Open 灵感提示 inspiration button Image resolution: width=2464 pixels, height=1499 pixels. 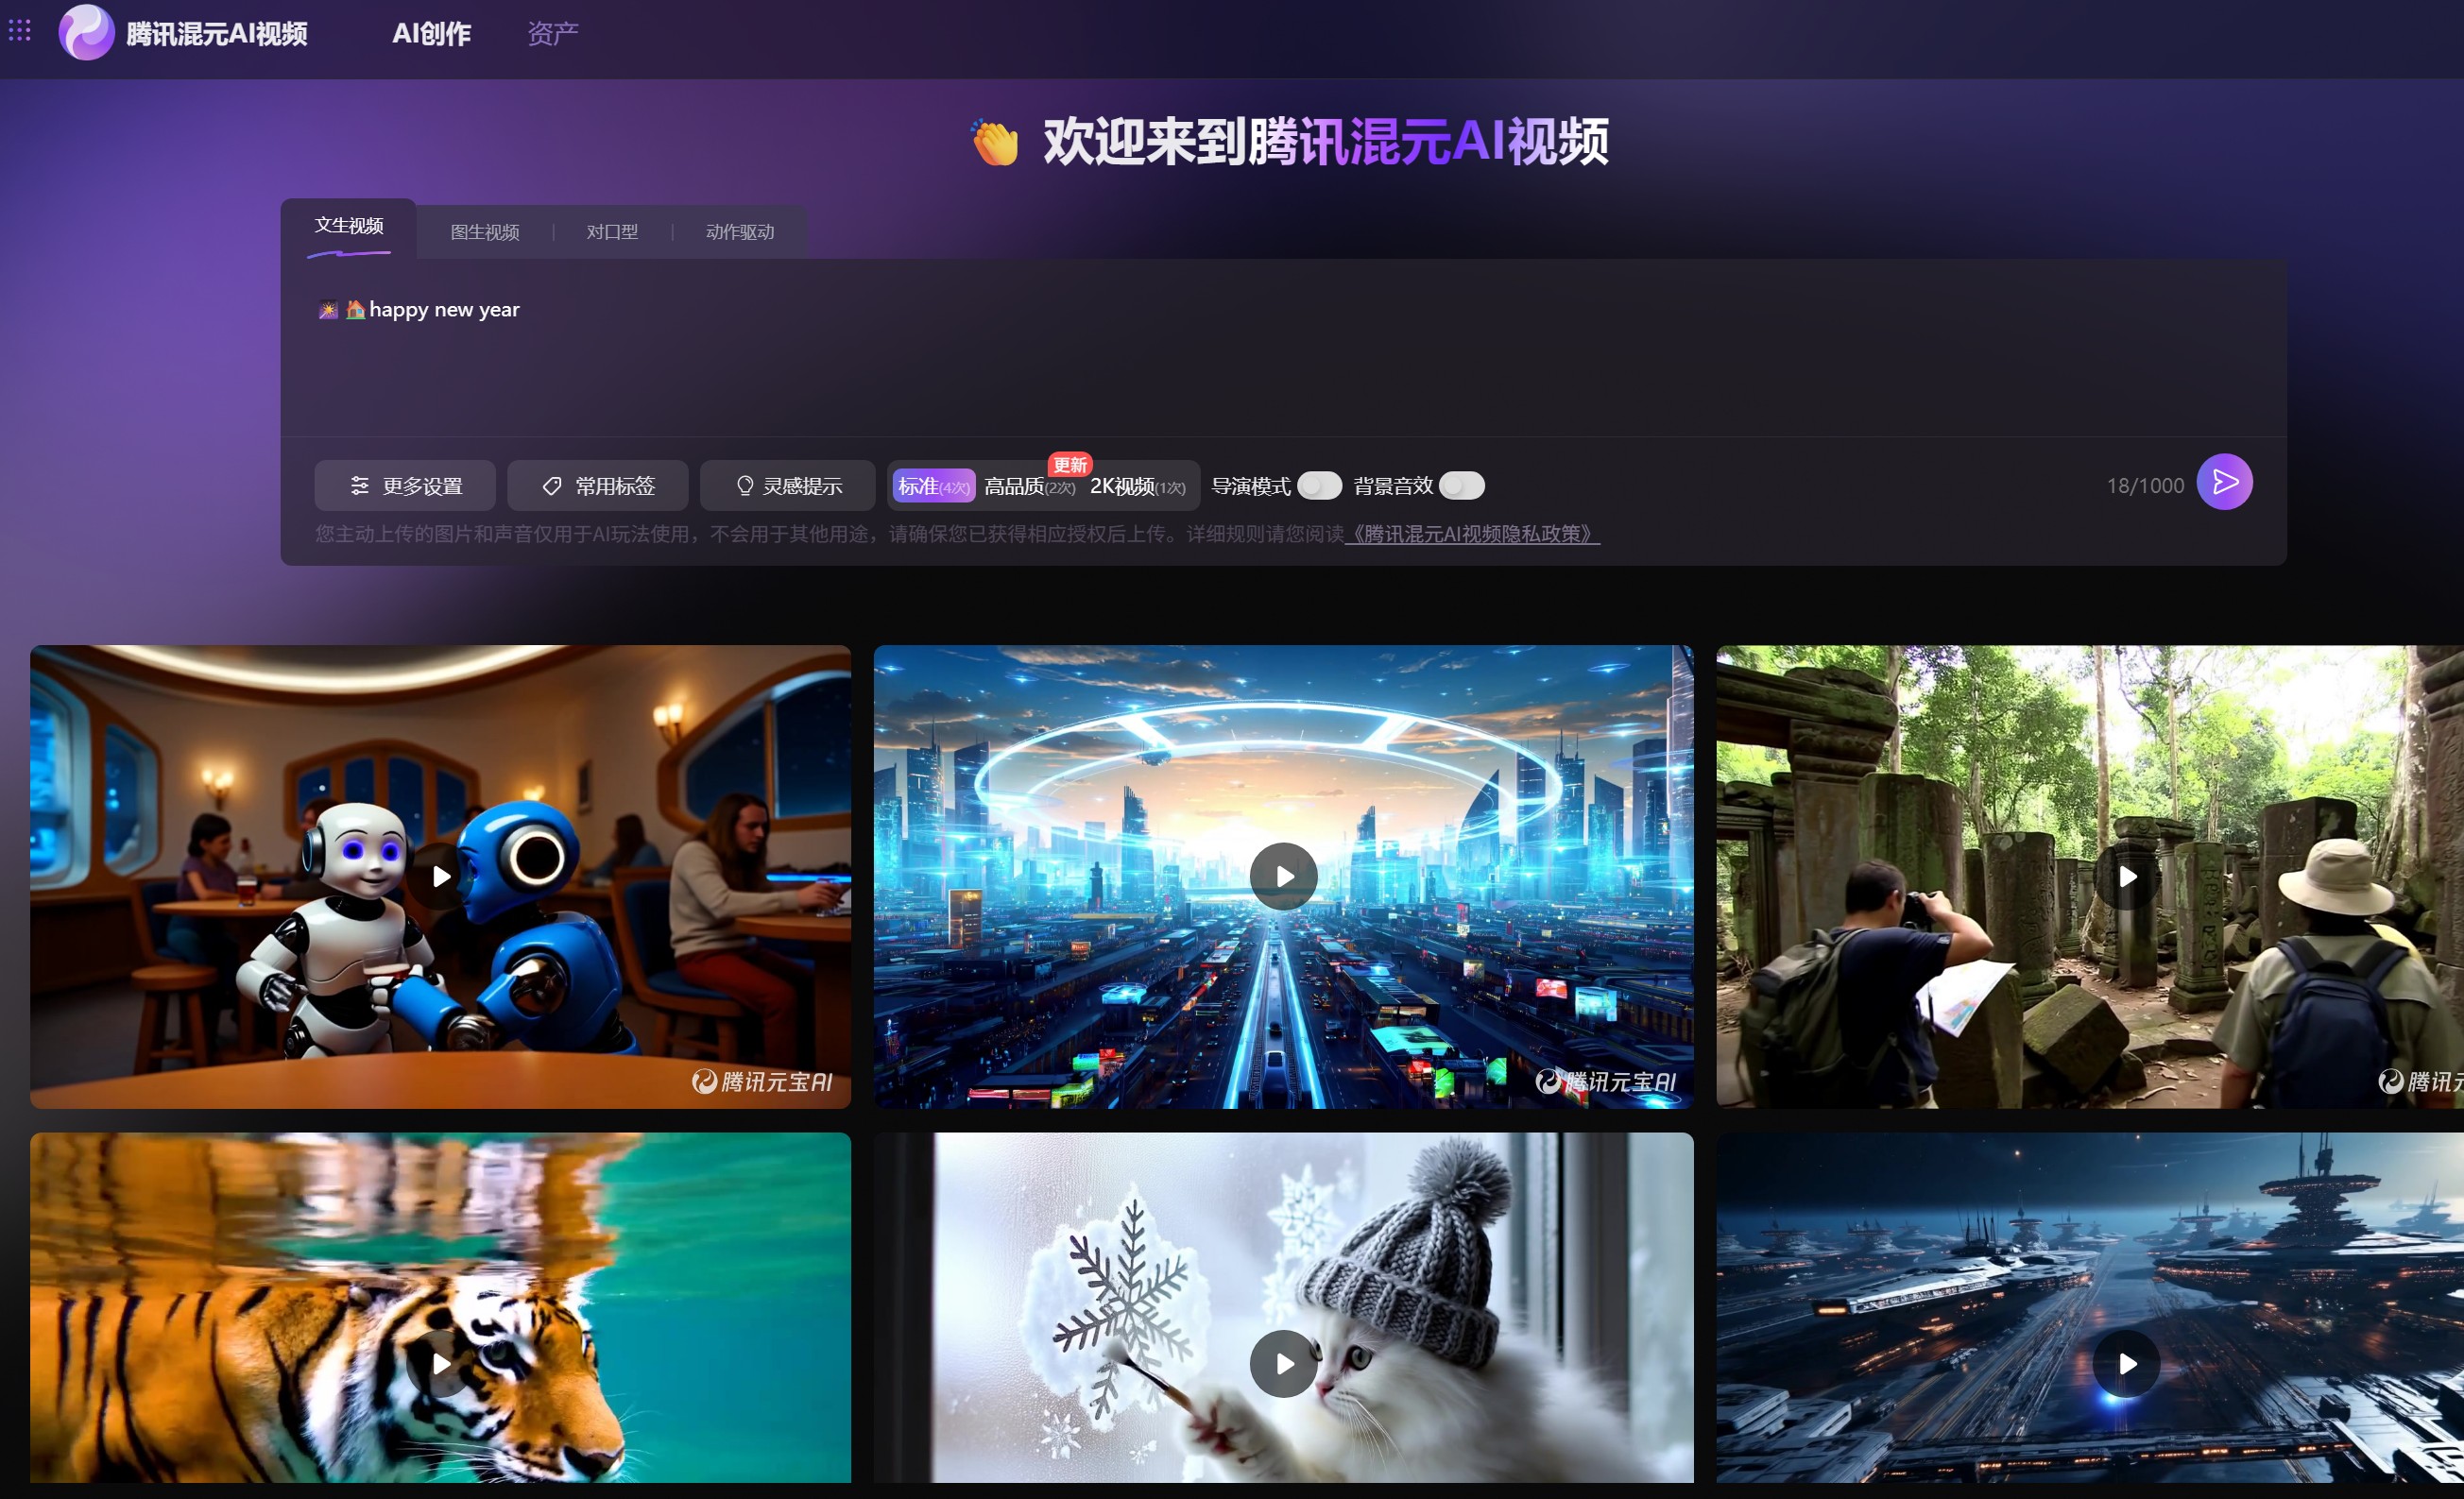click(788, 486)
